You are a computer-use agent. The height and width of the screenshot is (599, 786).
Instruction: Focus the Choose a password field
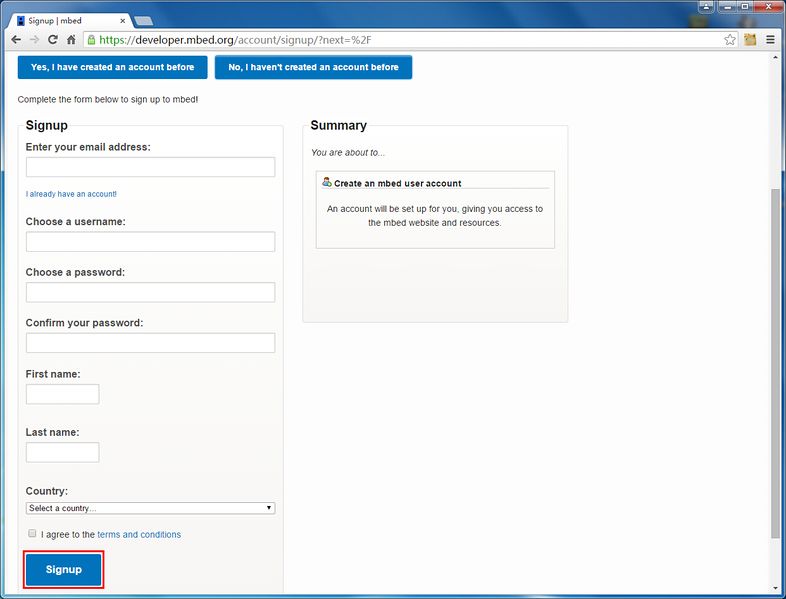150,292
